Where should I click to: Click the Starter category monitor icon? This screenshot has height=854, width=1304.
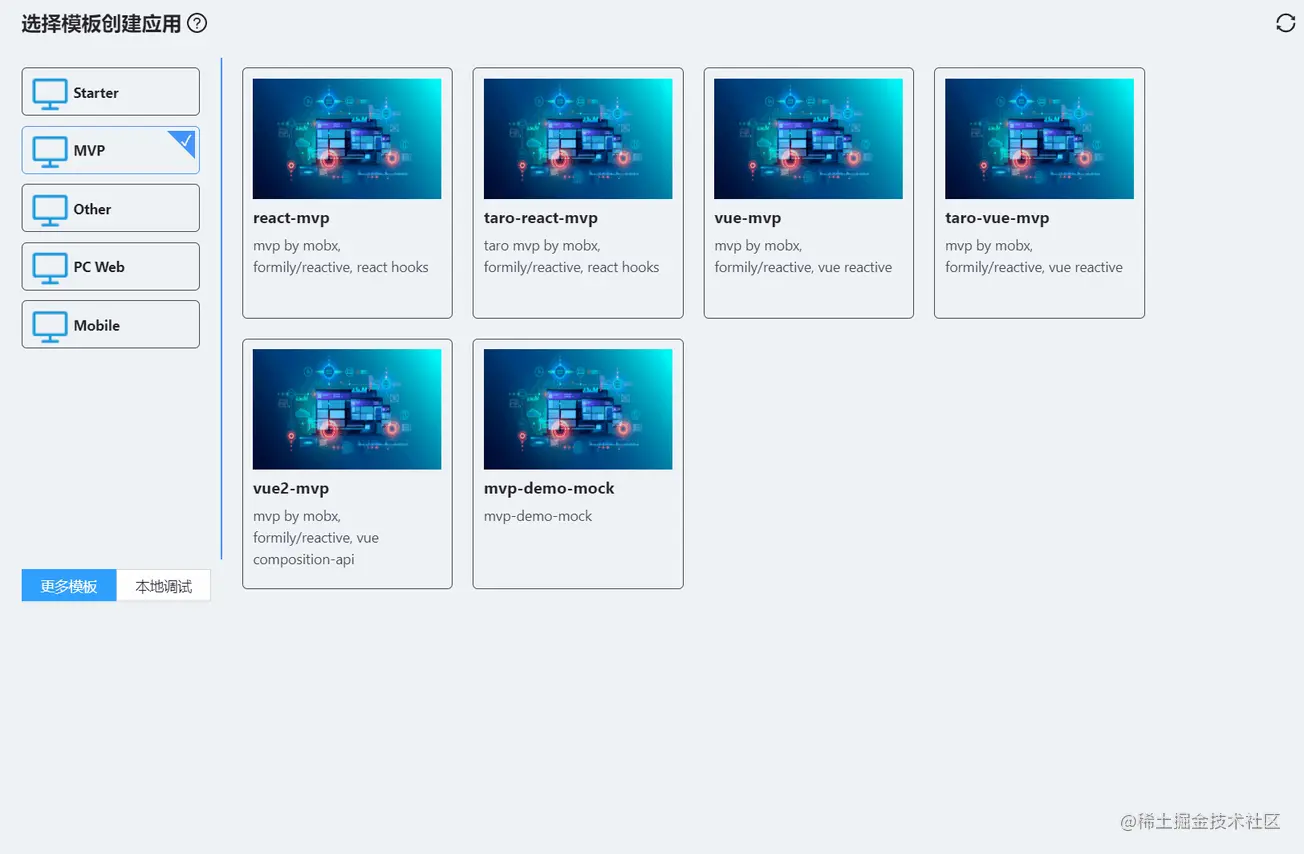(x=49, y=93)
